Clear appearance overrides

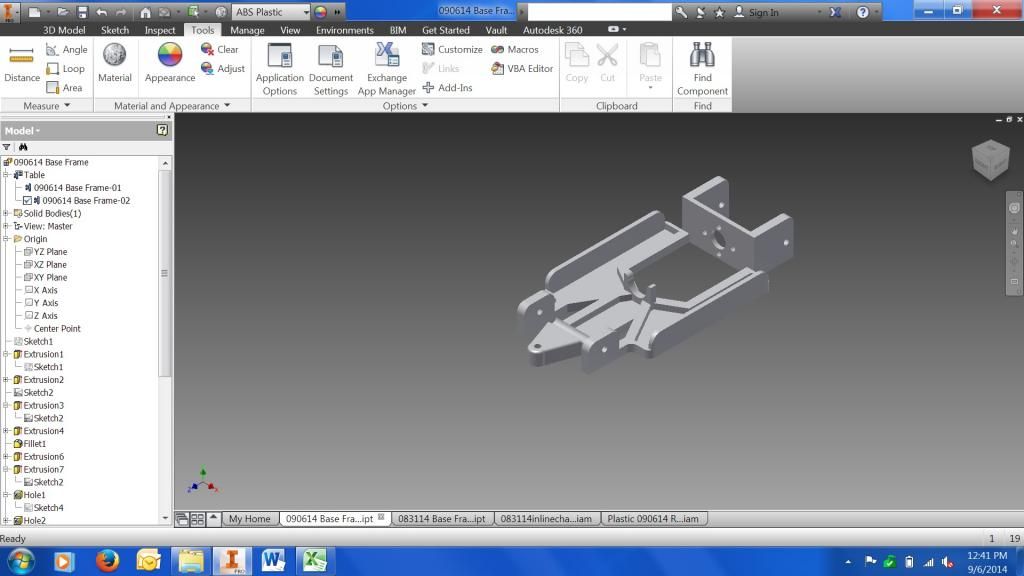point(219,50)
